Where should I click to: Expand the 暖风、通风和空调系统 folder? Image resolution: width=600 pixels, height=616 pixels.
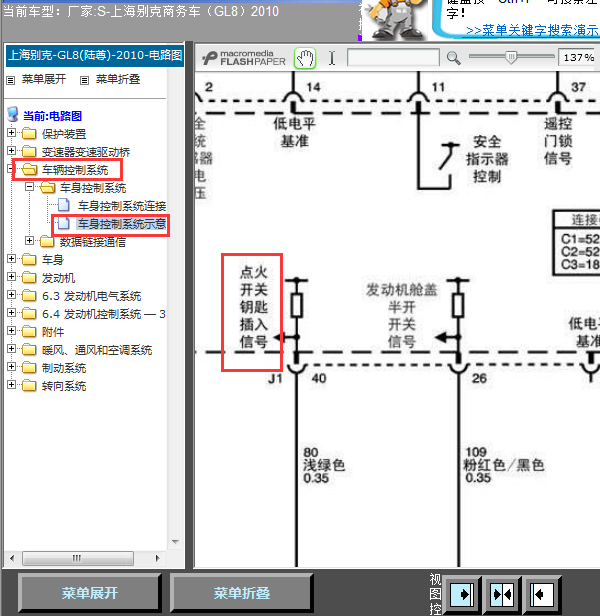click(x=11, y=348)
